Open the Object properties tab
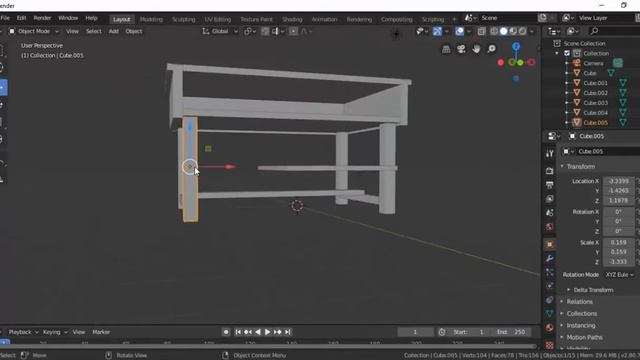 pyautogui.click(x=550, y=244)
